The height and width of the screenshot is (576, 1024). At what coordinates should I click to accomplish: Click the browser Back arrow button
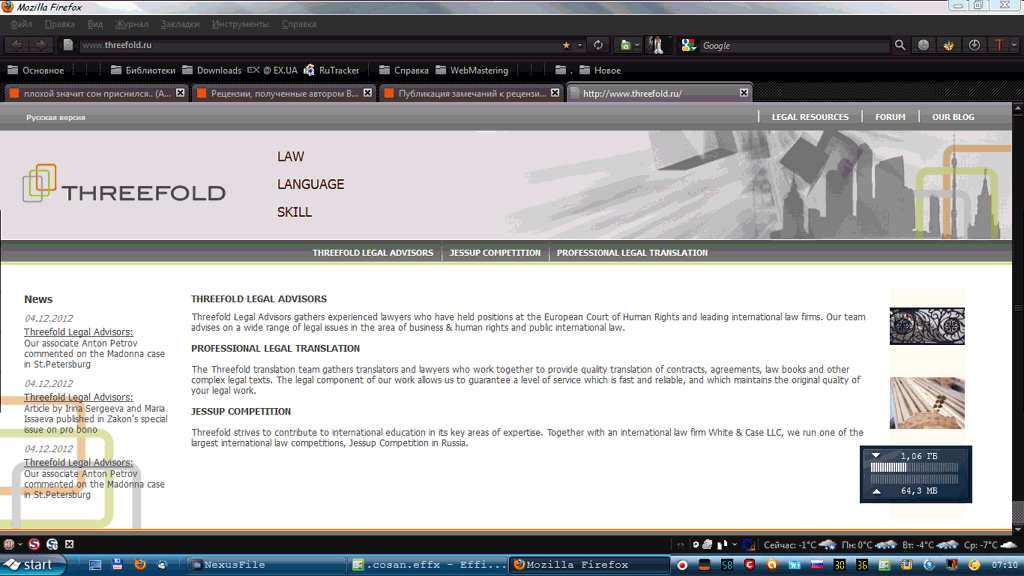point(17,45)
